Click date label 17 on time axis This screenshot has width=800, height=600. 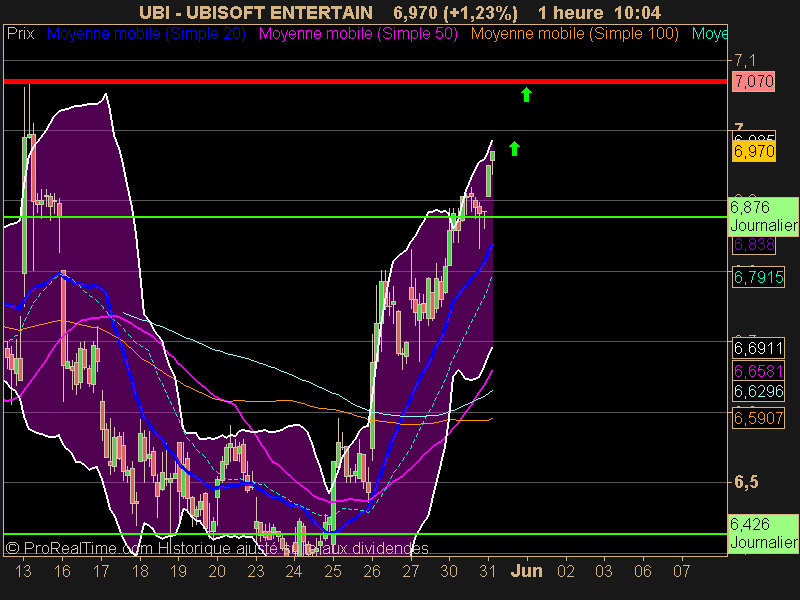[x=101, y=571]
